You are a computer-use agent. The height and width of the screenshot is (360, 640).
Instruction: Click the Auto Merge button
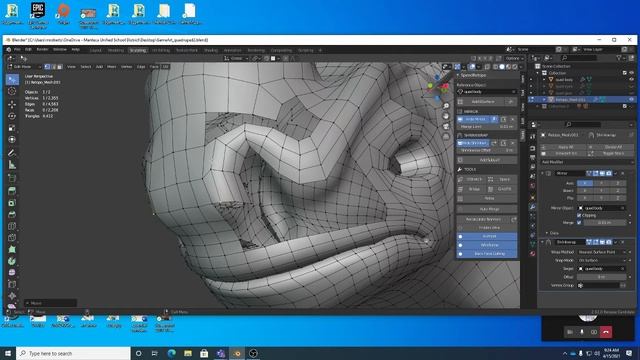click(x=487, y=209)
